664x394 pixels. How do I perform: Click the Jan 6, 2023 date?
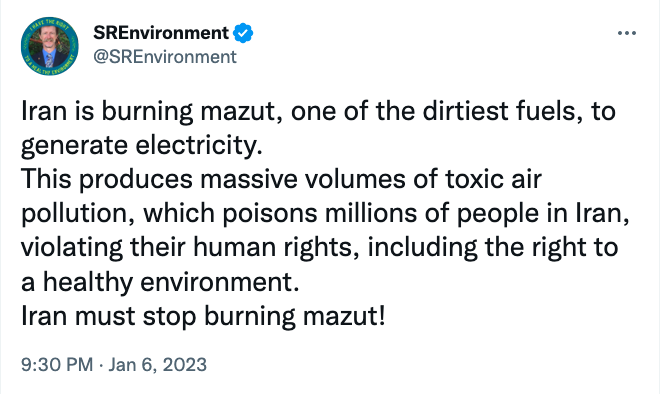[x=158, y=365]
